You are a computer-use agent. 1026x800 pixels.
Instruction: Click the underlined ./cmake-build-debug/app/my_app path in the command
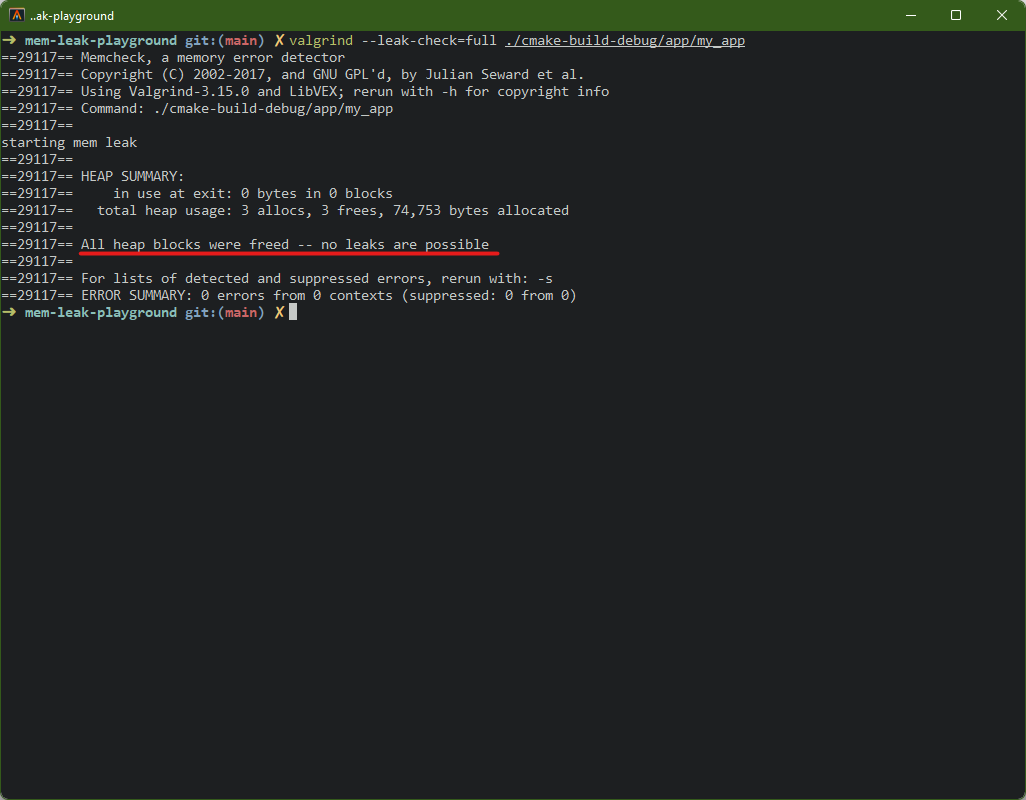[x=625, y=41]
